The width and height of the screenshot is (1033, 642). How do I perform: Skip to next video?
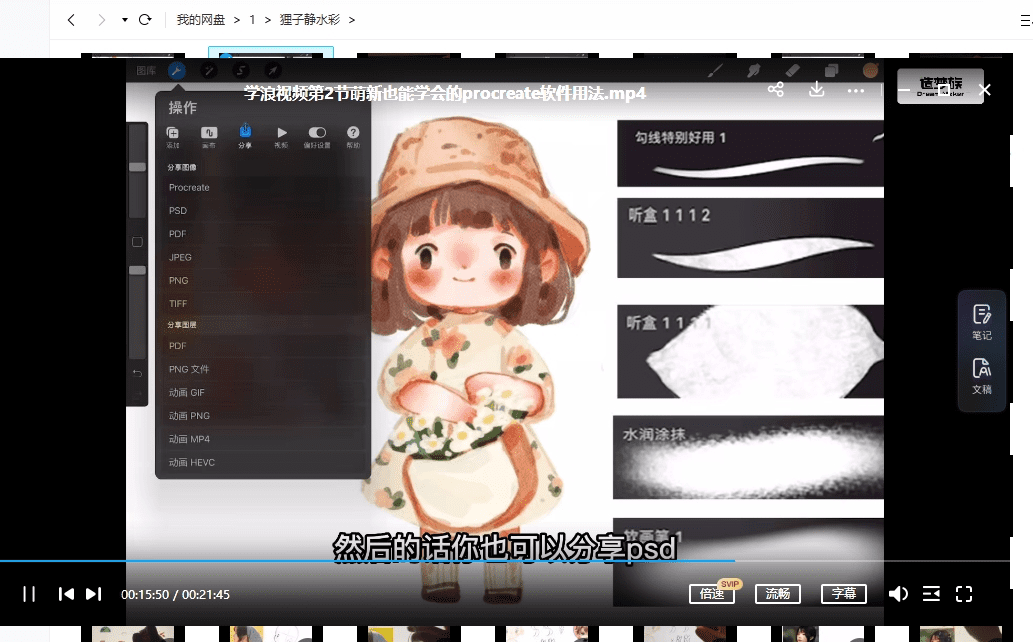[x=94, y=594]
